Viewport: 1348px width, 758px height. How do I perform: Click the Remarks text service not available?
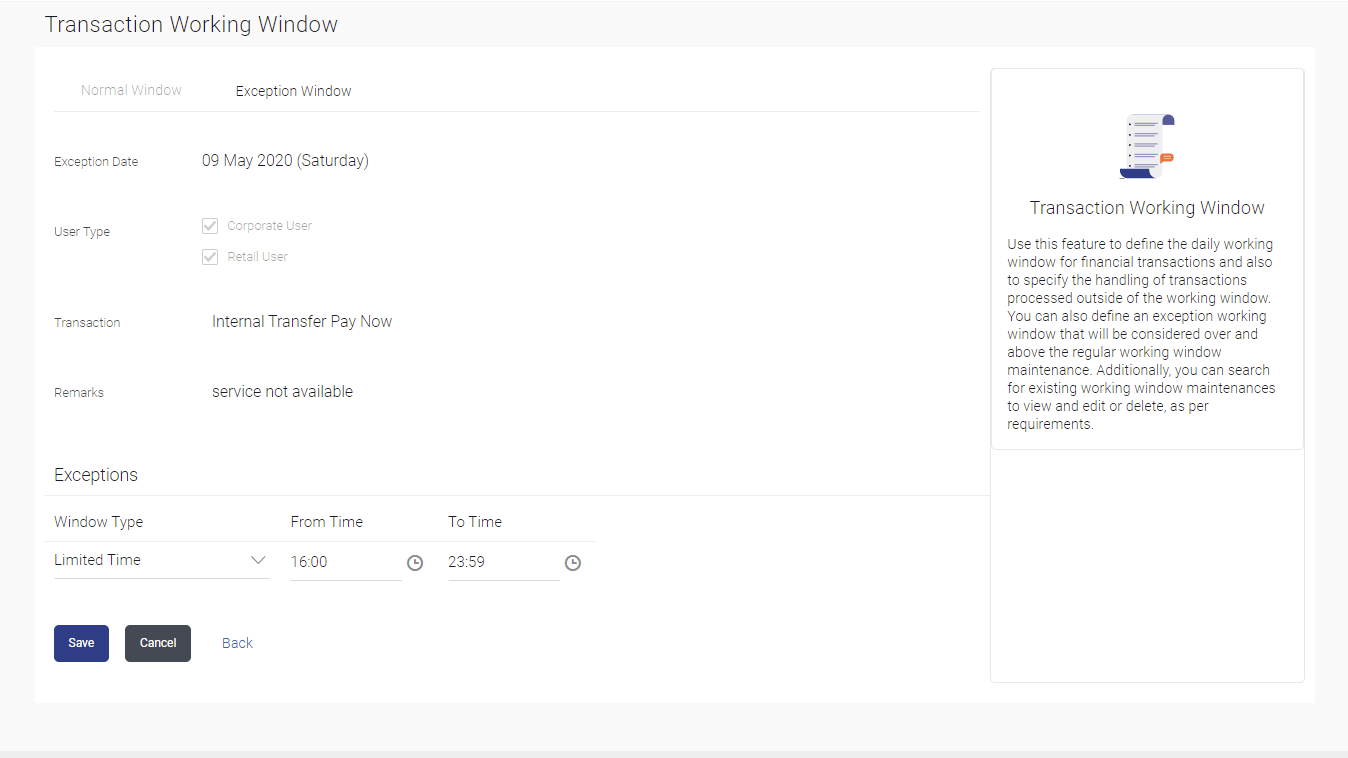tap(282, 391)
